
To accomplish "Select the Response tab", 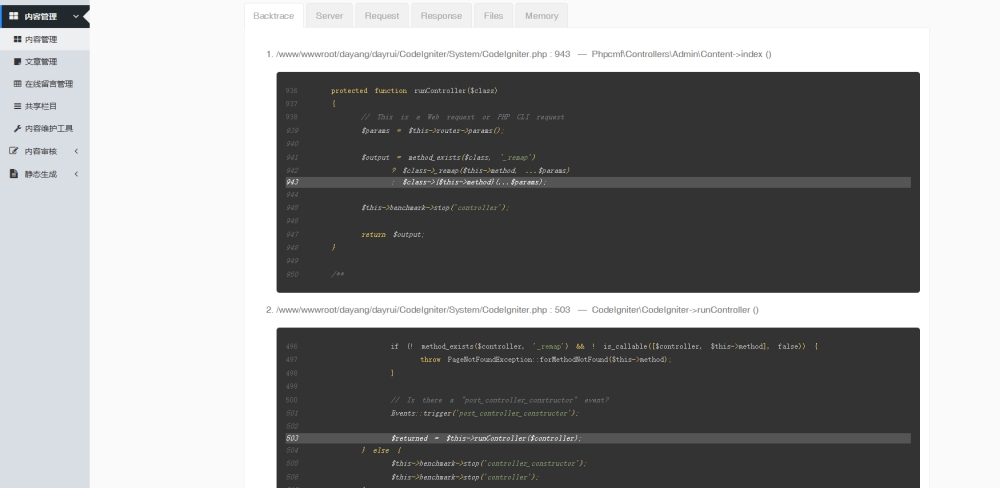I will (441, 16).
